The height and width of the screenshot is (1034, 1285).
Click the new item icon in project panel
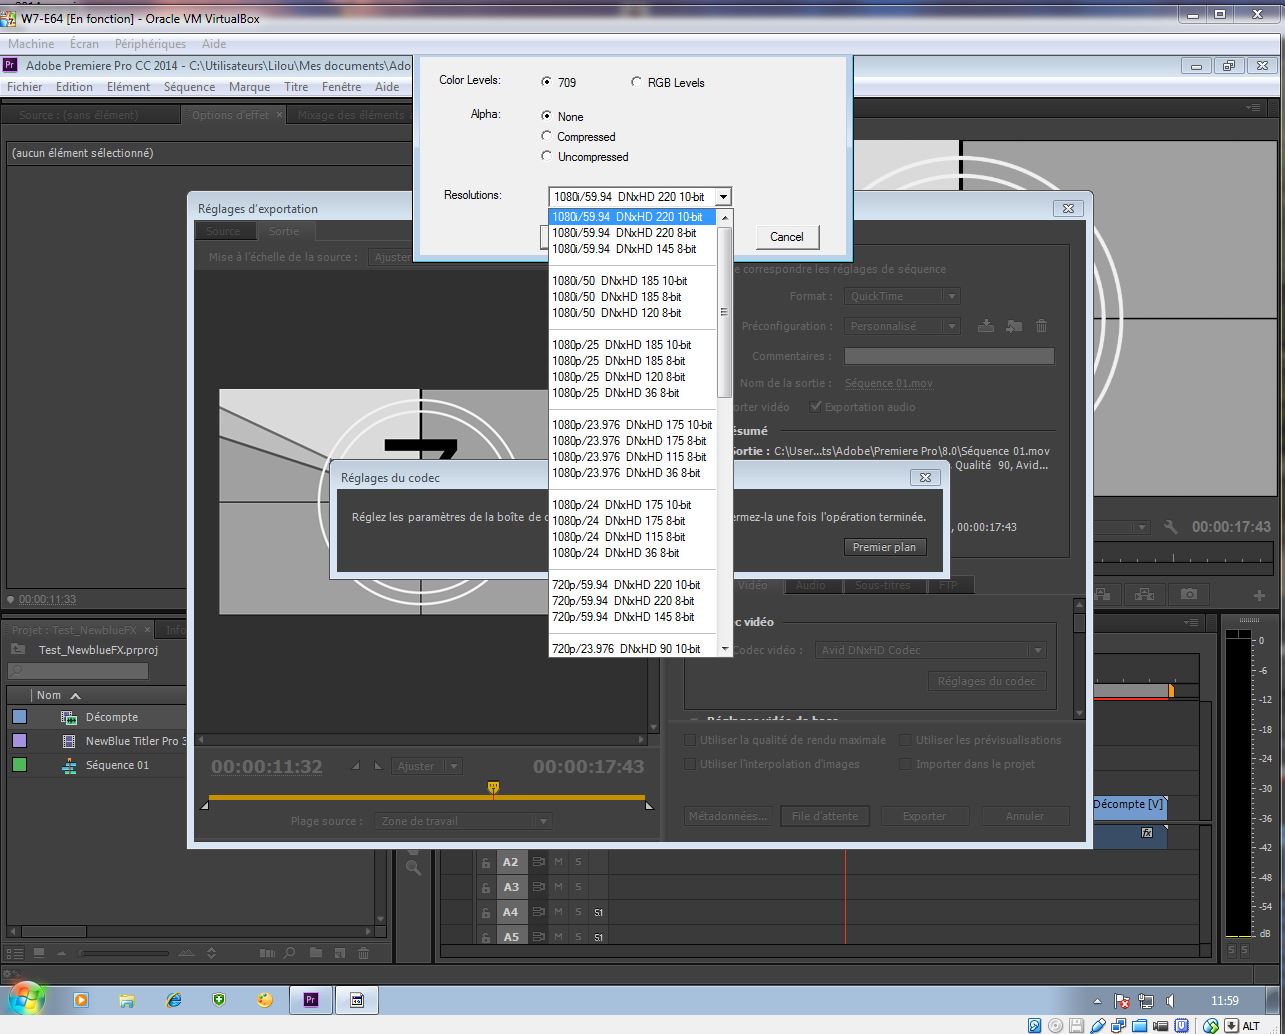click(x=339, y=954)
